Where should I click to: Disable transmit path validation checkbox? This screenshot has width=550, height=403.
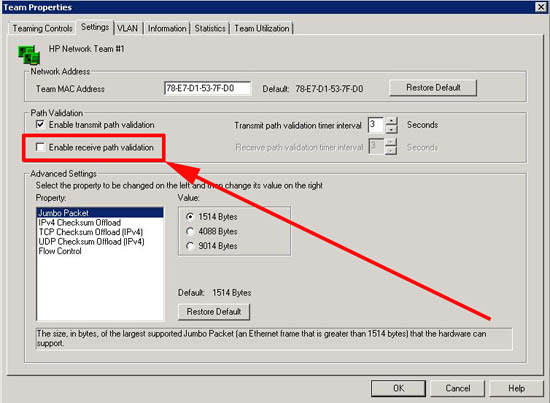click(40, 124)
